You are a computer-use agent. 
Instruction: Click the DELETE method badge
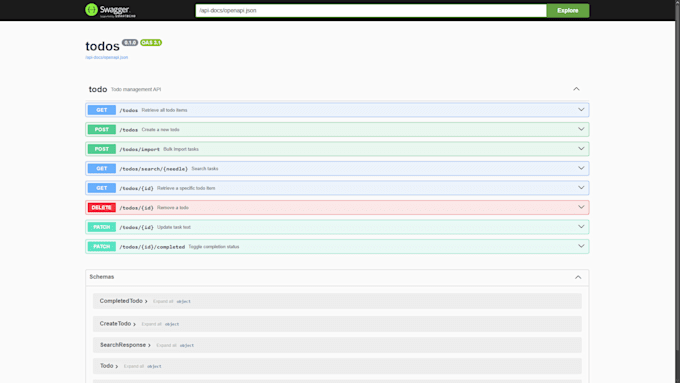101,207
